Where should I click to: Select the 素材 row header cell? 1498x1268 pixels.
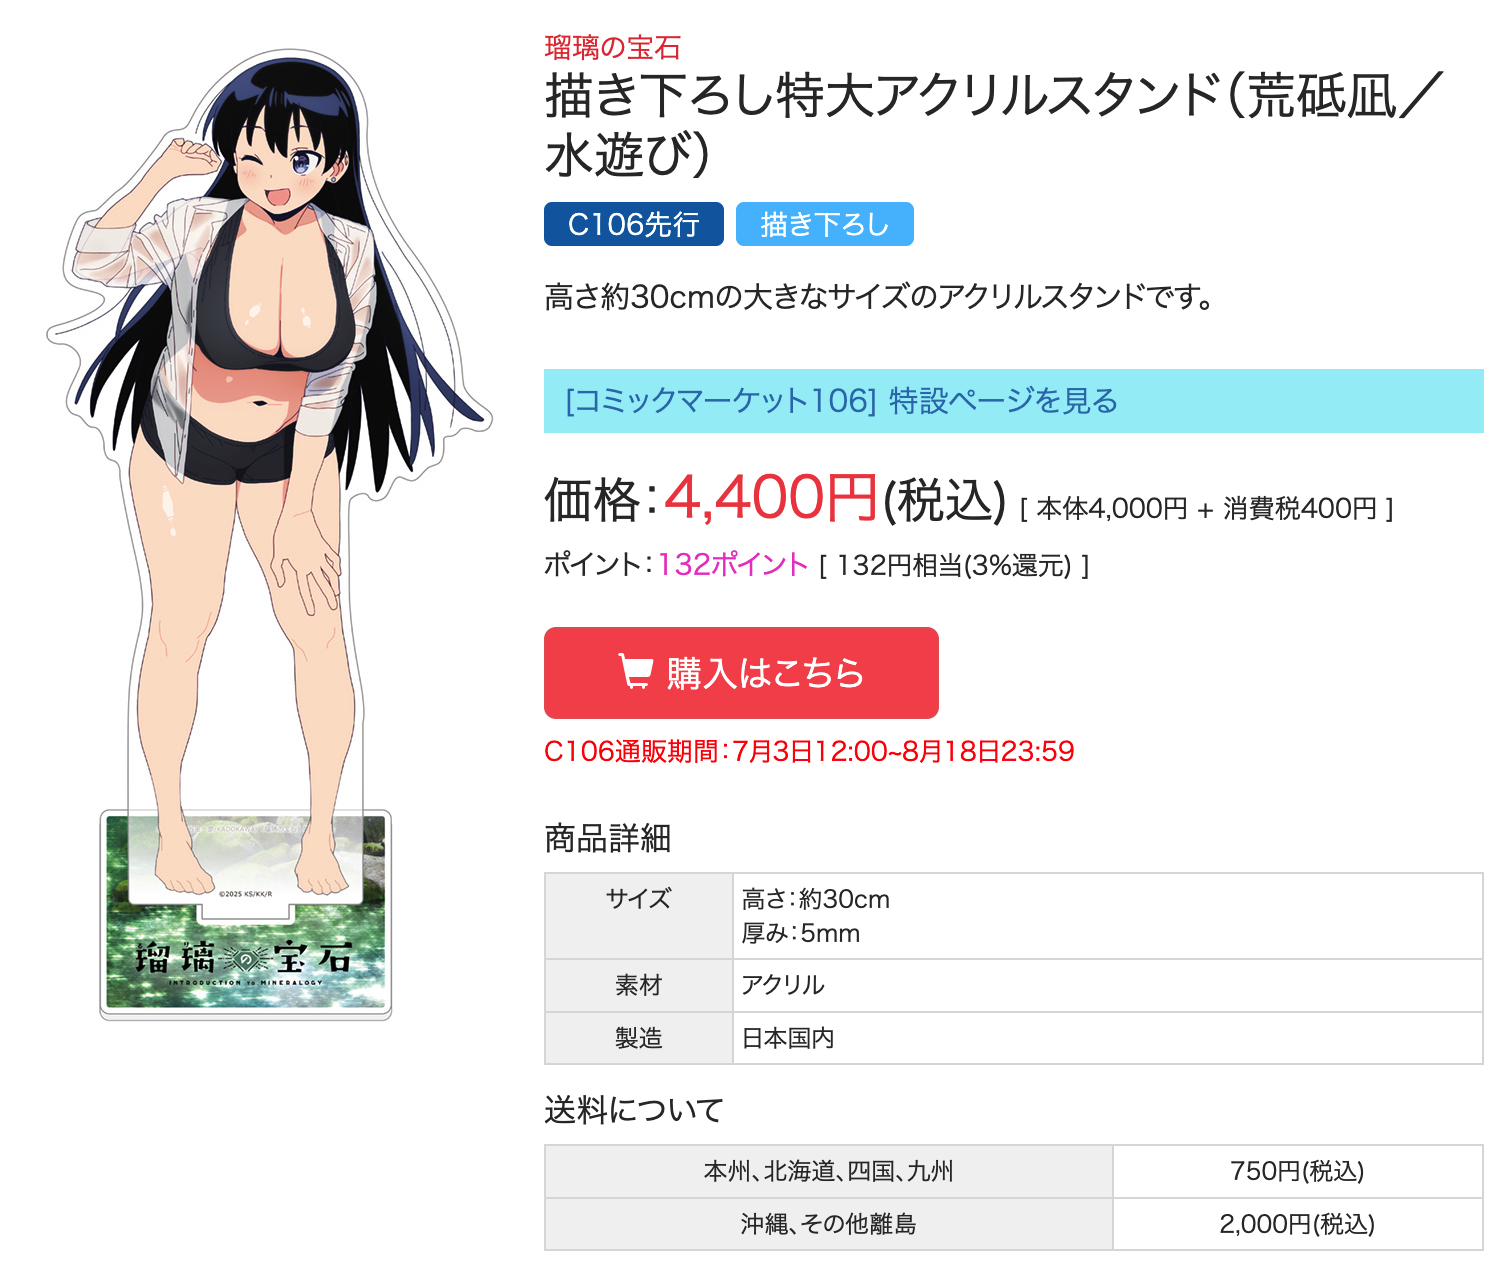pyautogui.click(x=639, y=985)
